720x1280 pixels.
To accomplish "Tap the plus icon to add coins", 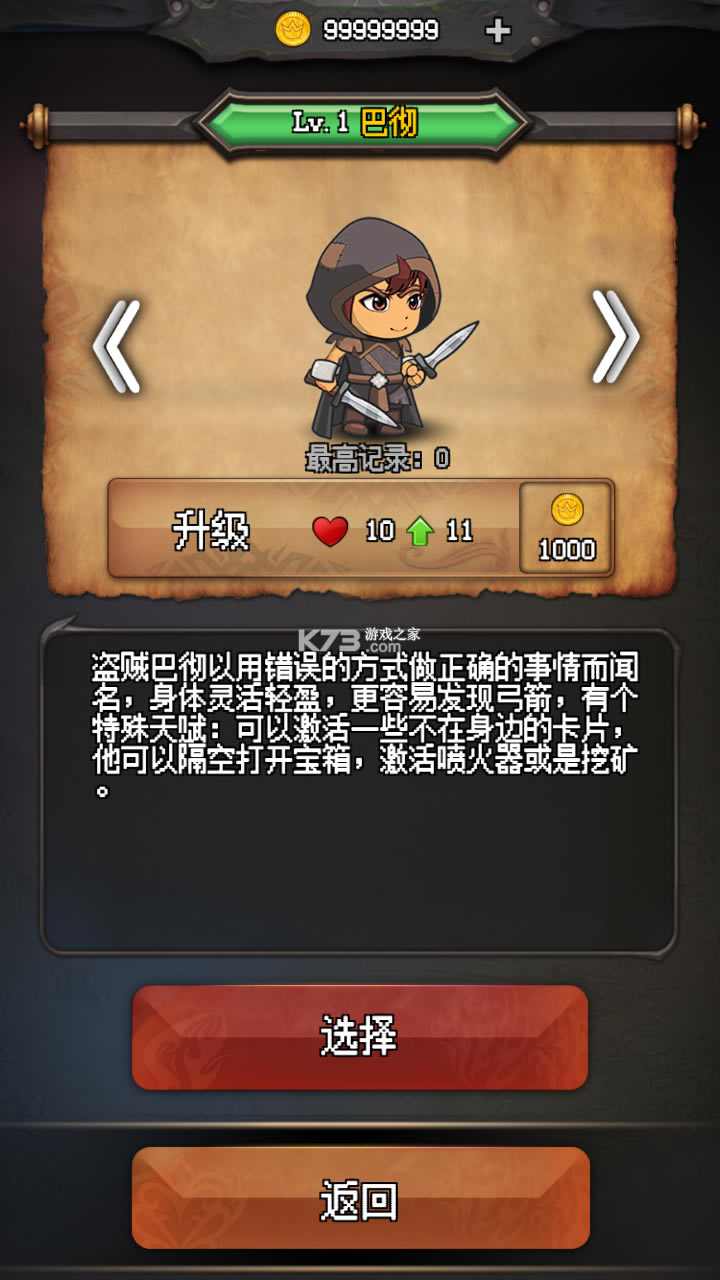I will [497, 31].
